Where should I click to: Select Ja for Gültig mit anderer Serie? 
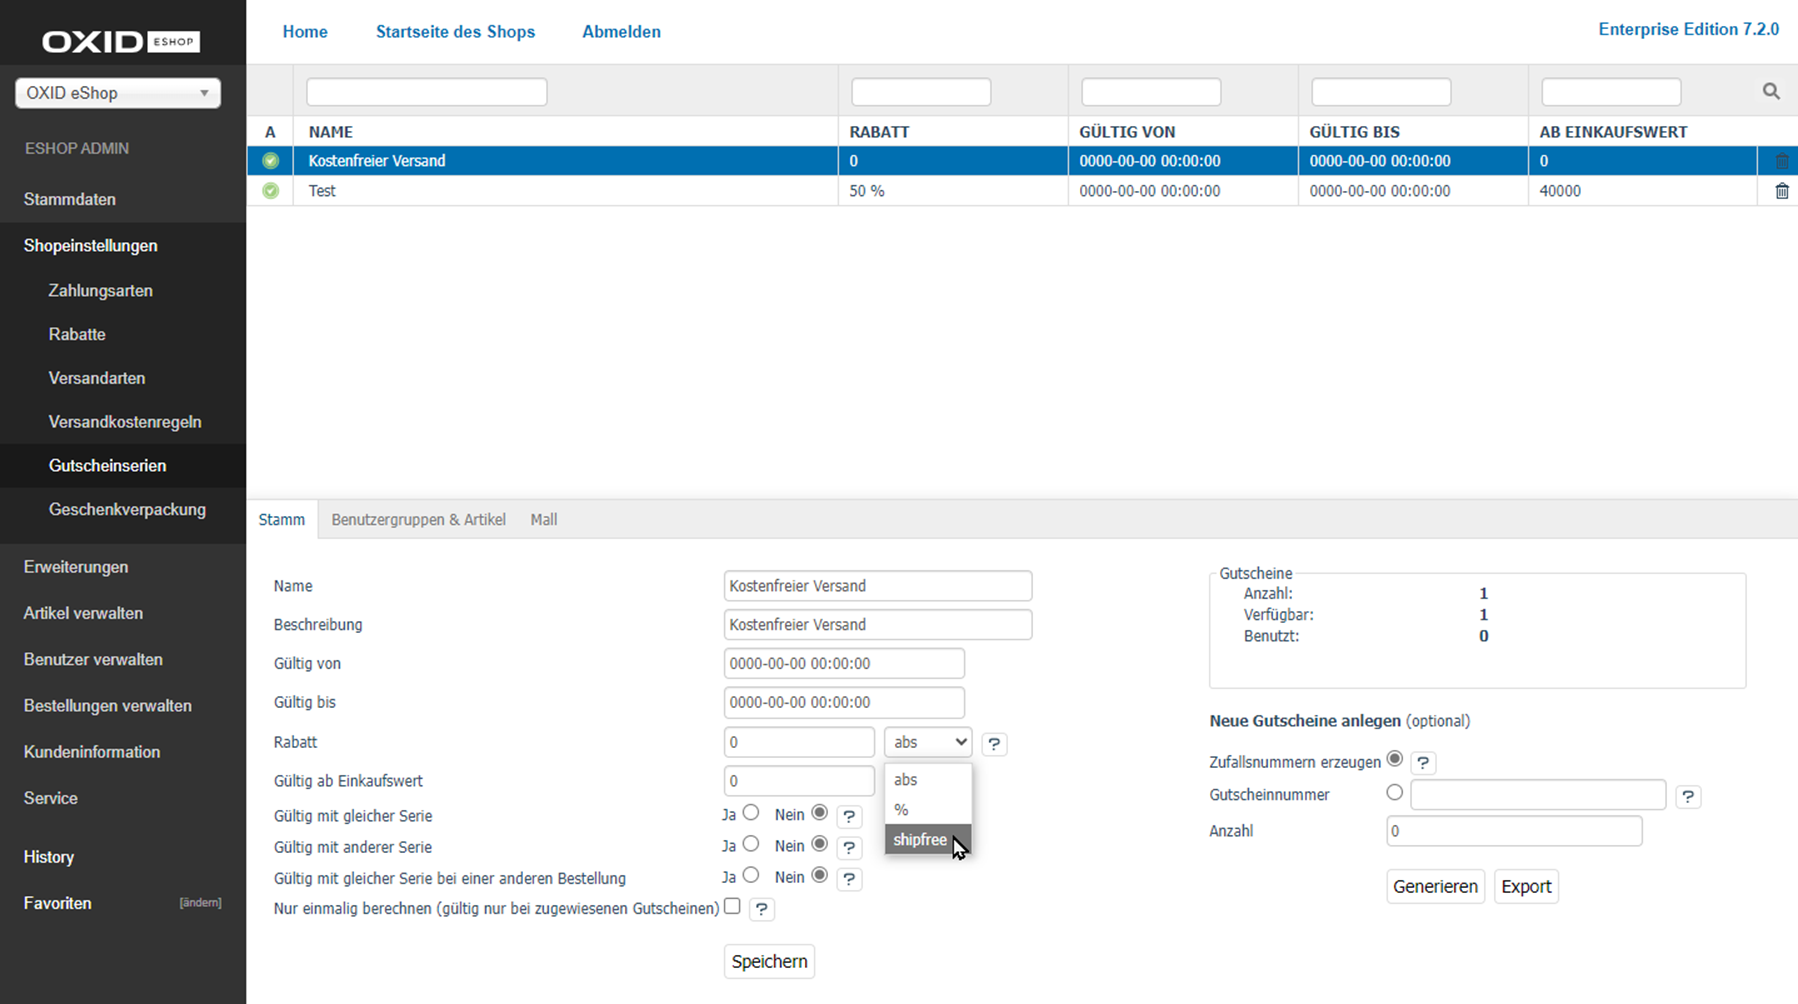tap(751, 844)
